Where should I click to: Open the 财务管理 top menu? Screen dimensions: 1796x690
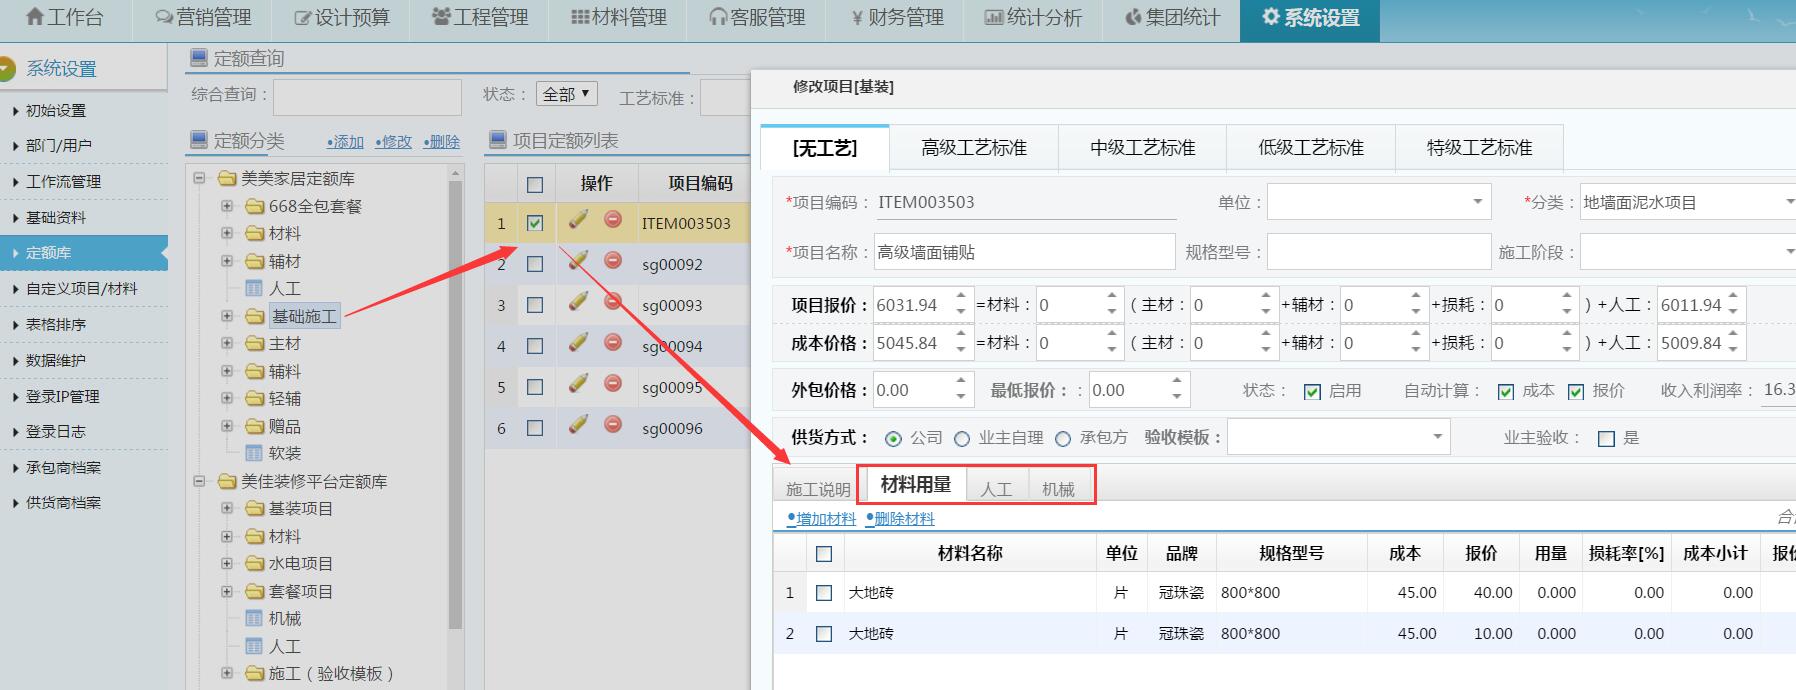(896, 18)
